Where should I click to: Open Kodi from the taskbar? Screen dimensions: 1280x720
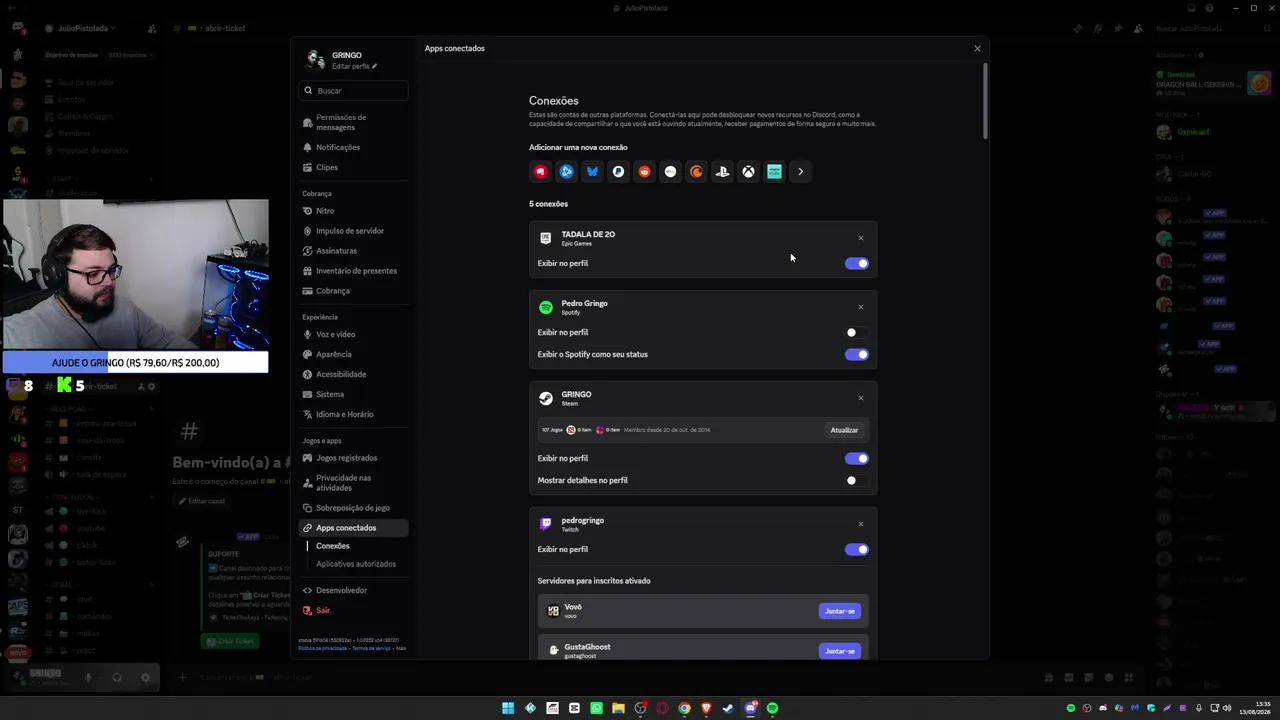530,709
